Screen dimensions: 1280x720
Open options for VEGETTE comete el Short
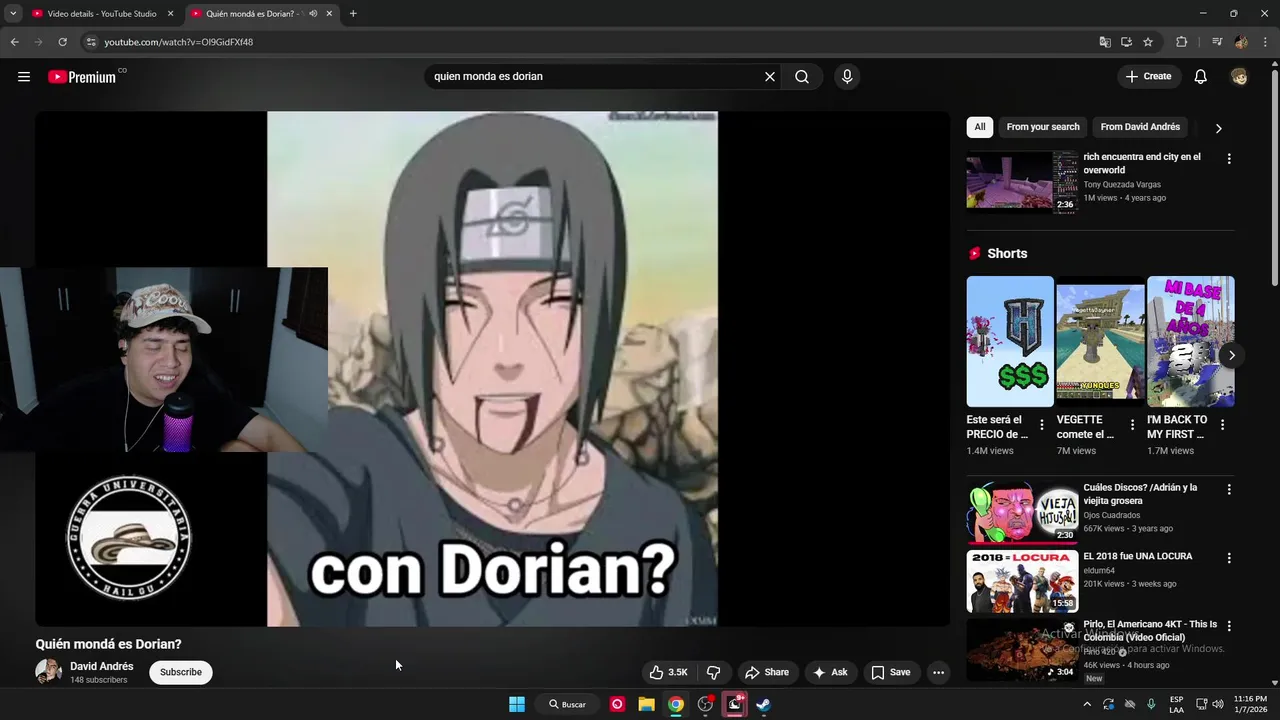1132,425
